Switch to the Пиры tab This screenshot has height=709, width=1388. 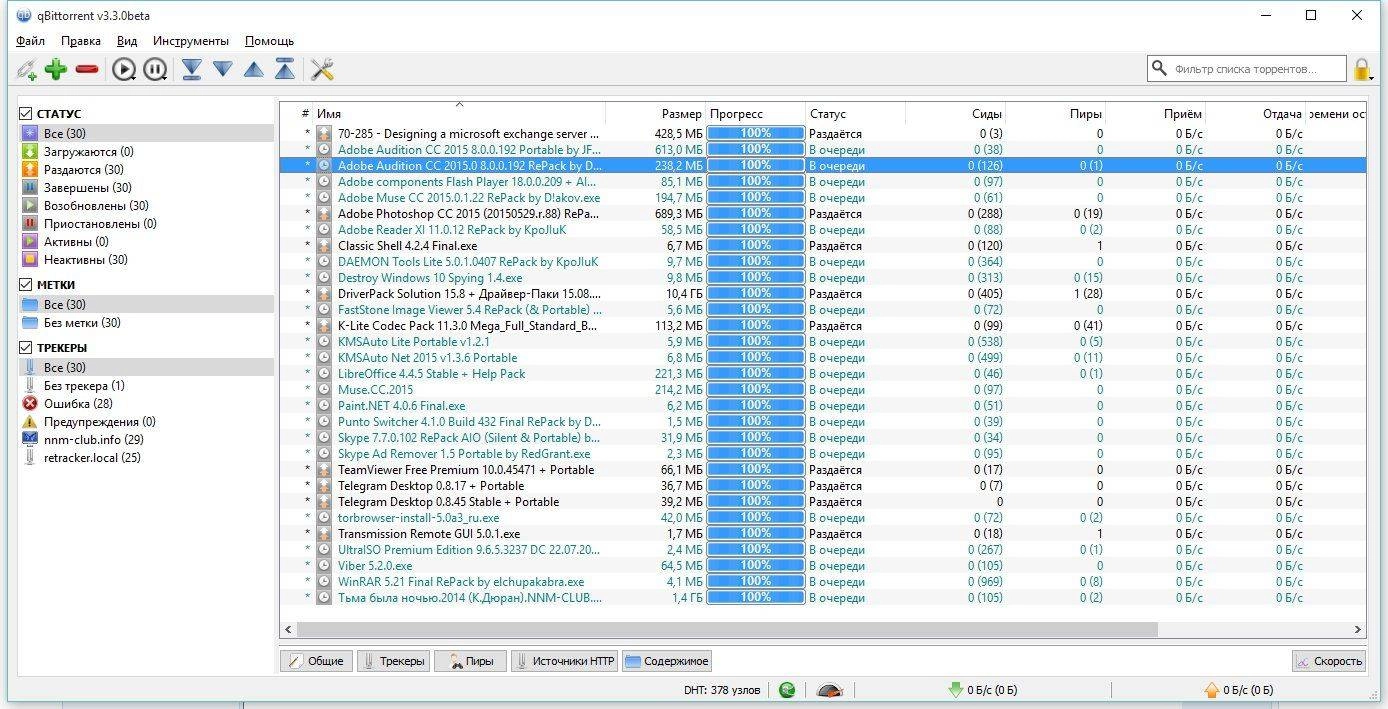(470, 660)
